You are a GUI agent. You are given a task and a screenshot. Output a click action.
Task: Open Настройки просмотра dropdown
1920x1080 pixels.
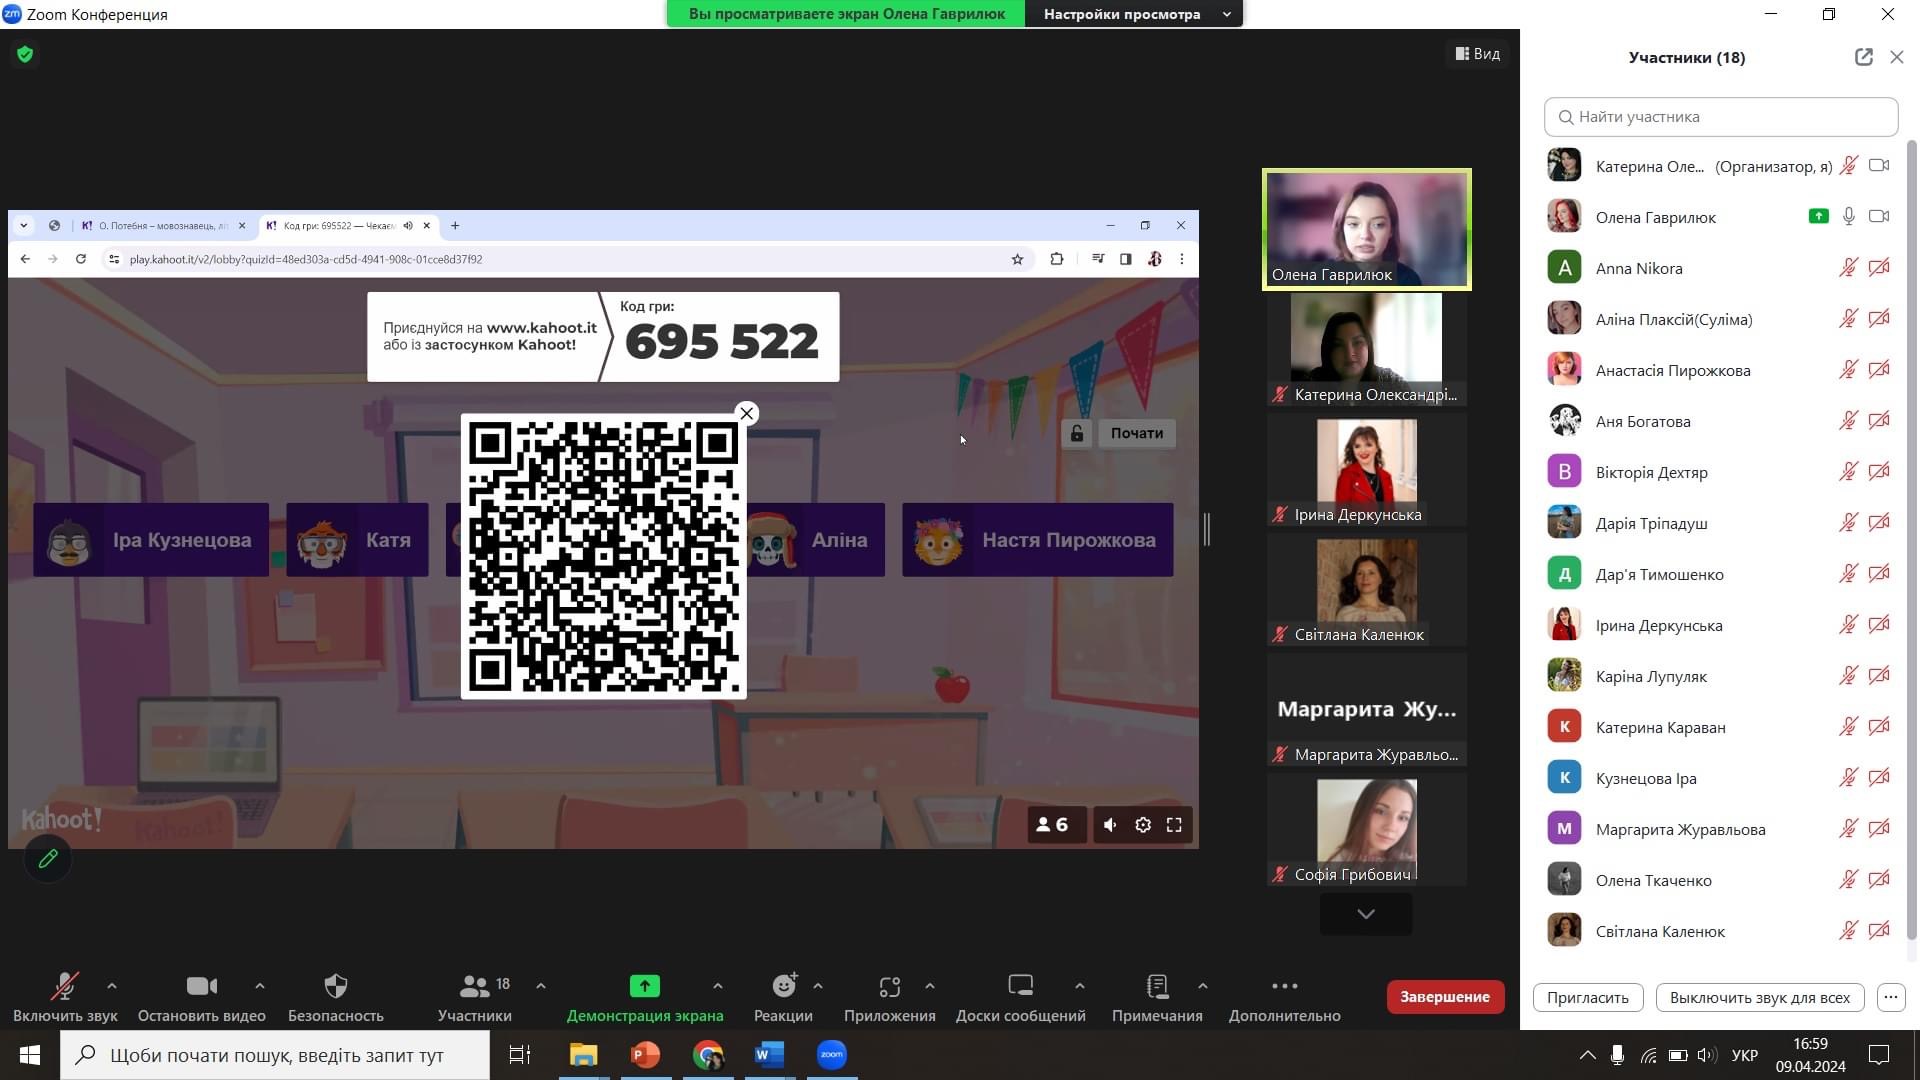point(1134,14)
